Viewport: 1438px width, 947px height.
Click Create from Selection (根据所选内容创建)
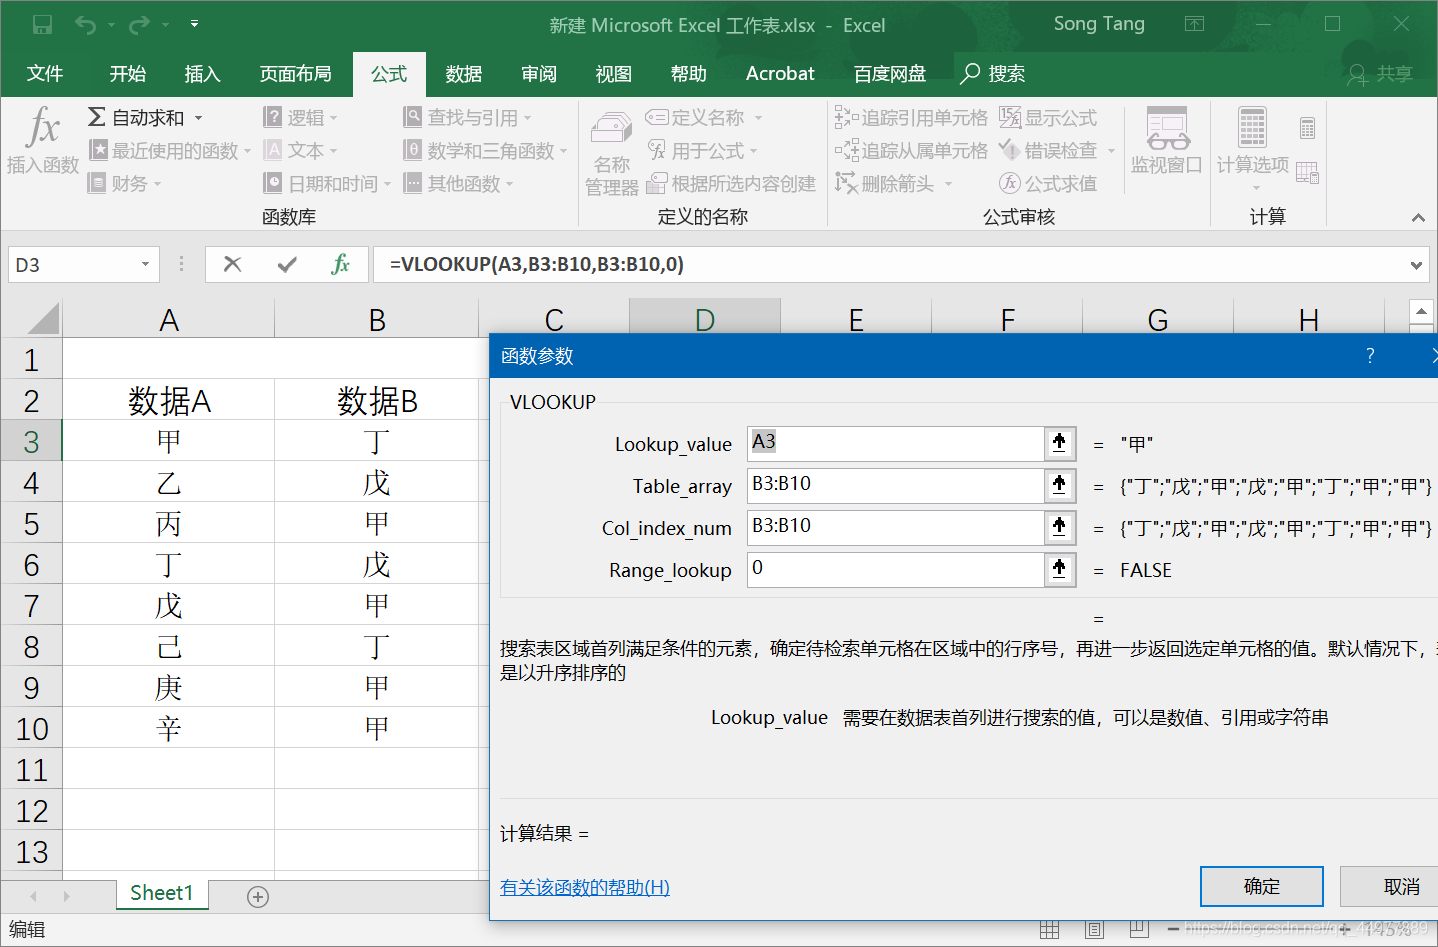tap(731, 184)
